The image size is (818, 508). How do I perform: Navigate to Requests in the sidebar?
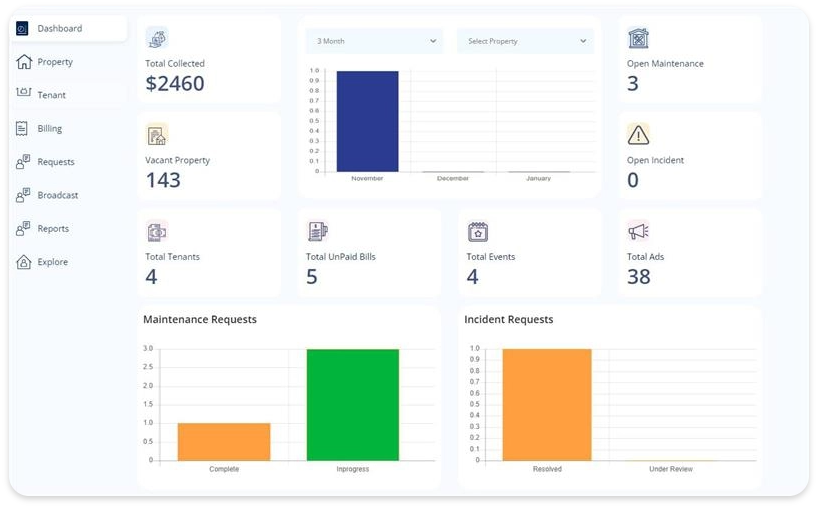point(55,162)
